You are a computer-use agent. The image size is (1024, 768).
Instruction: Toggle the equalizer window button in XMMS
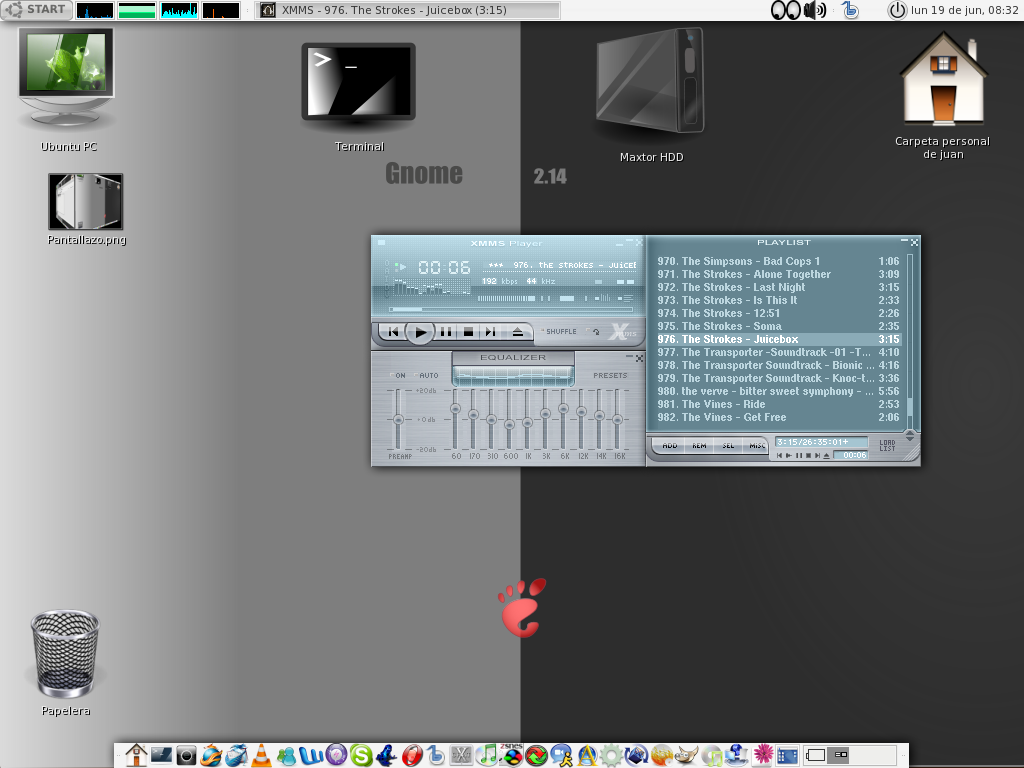coord(602,298)
